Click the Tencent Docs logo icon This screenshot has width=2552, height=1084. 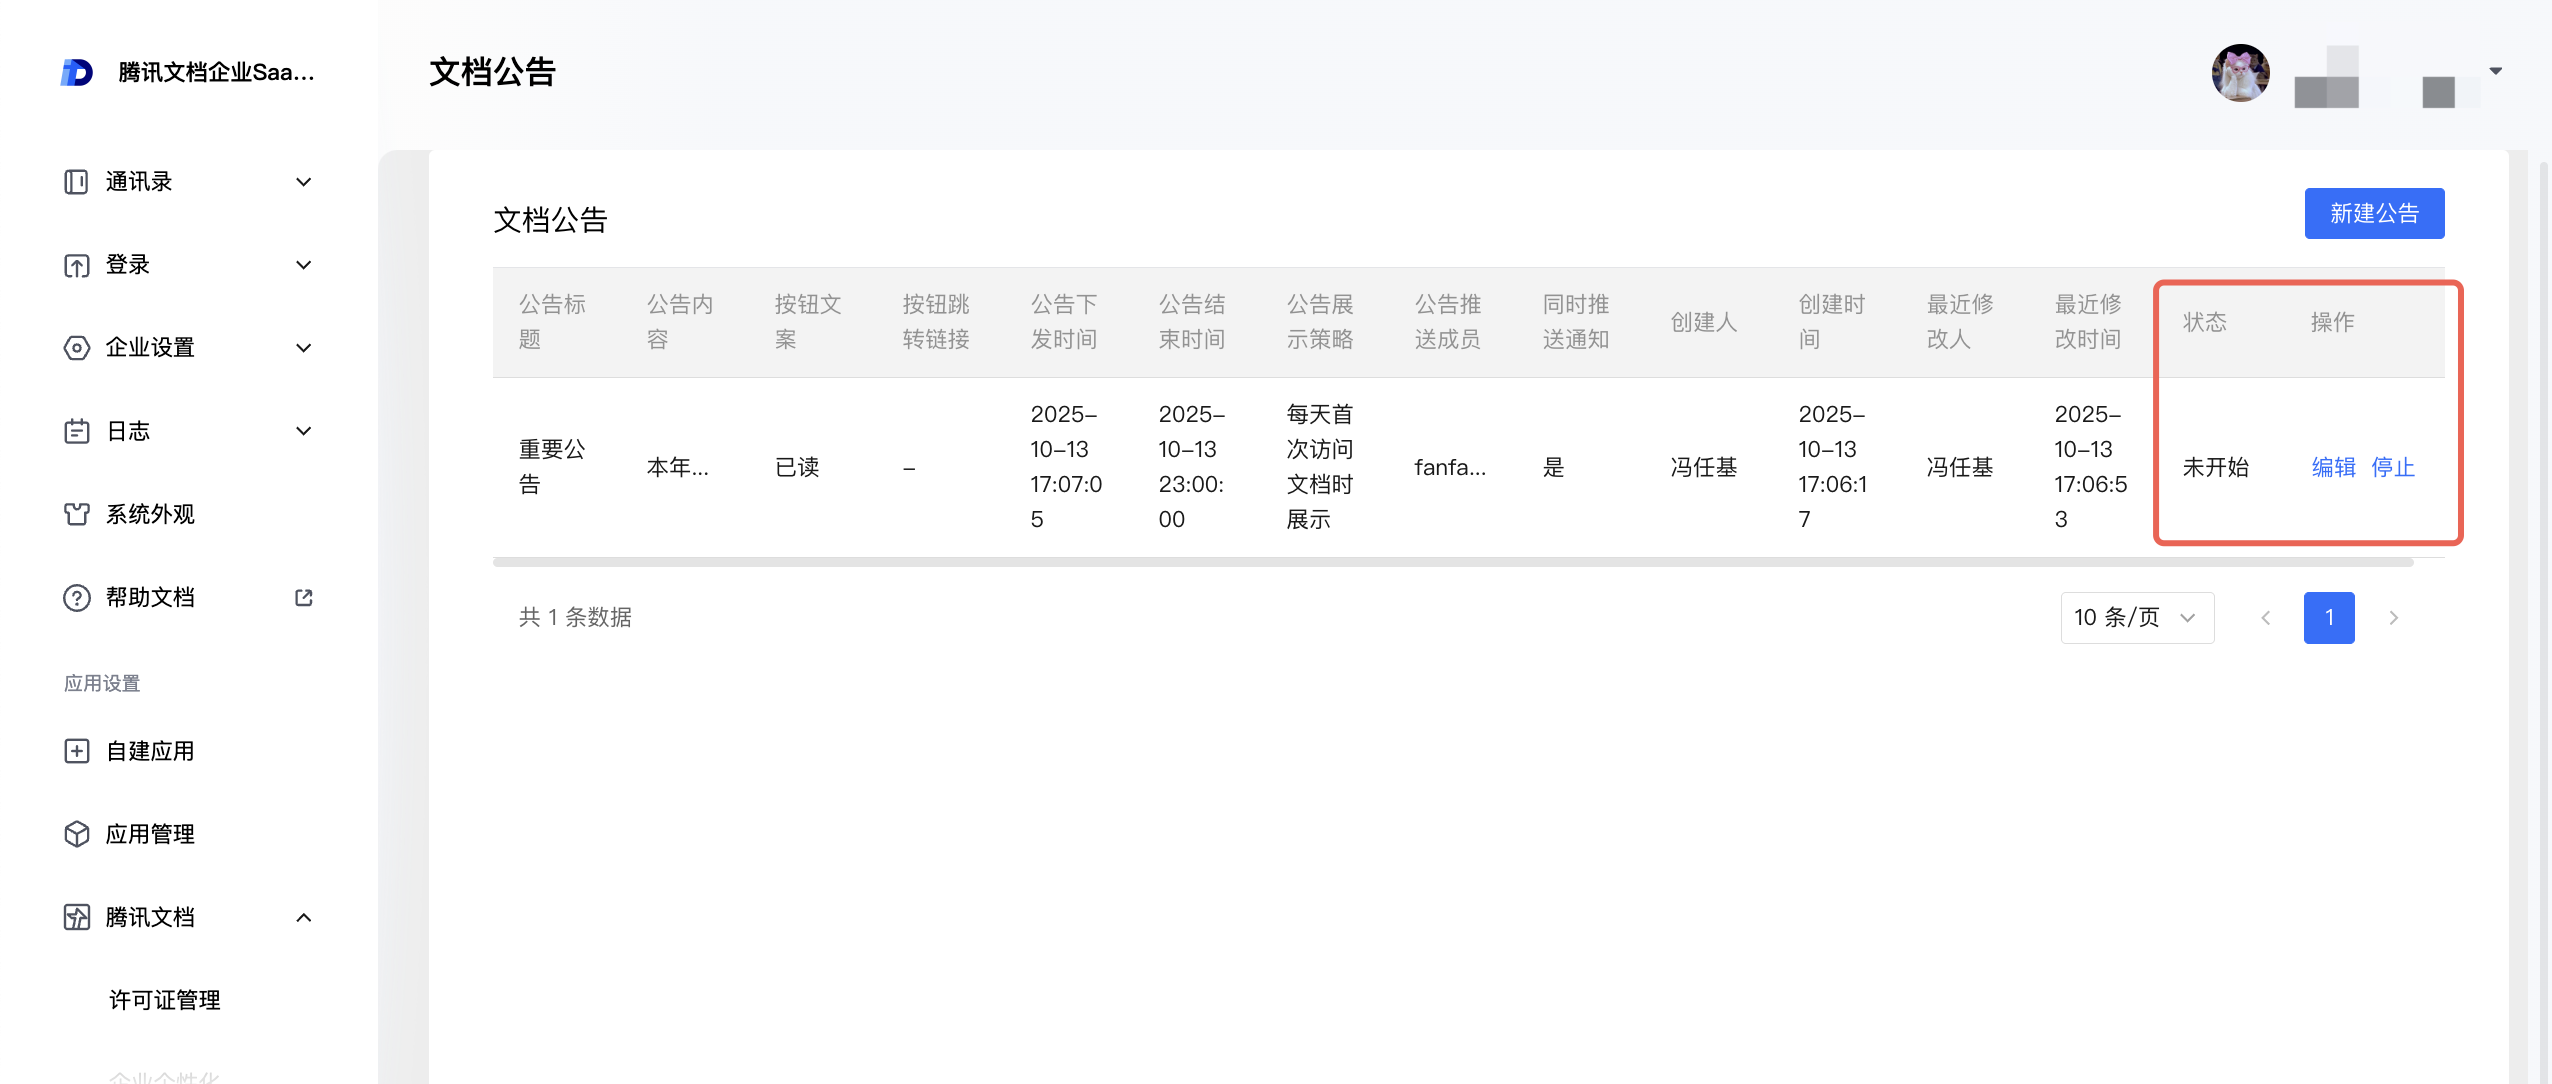tap(77, 72)
